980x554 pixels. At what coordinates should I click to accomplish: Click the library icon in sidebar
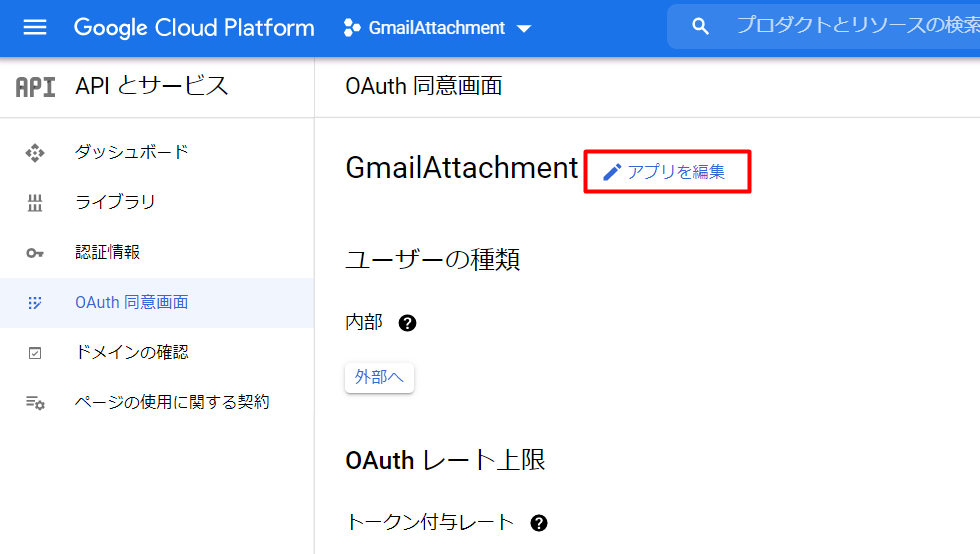pos(35,203)
